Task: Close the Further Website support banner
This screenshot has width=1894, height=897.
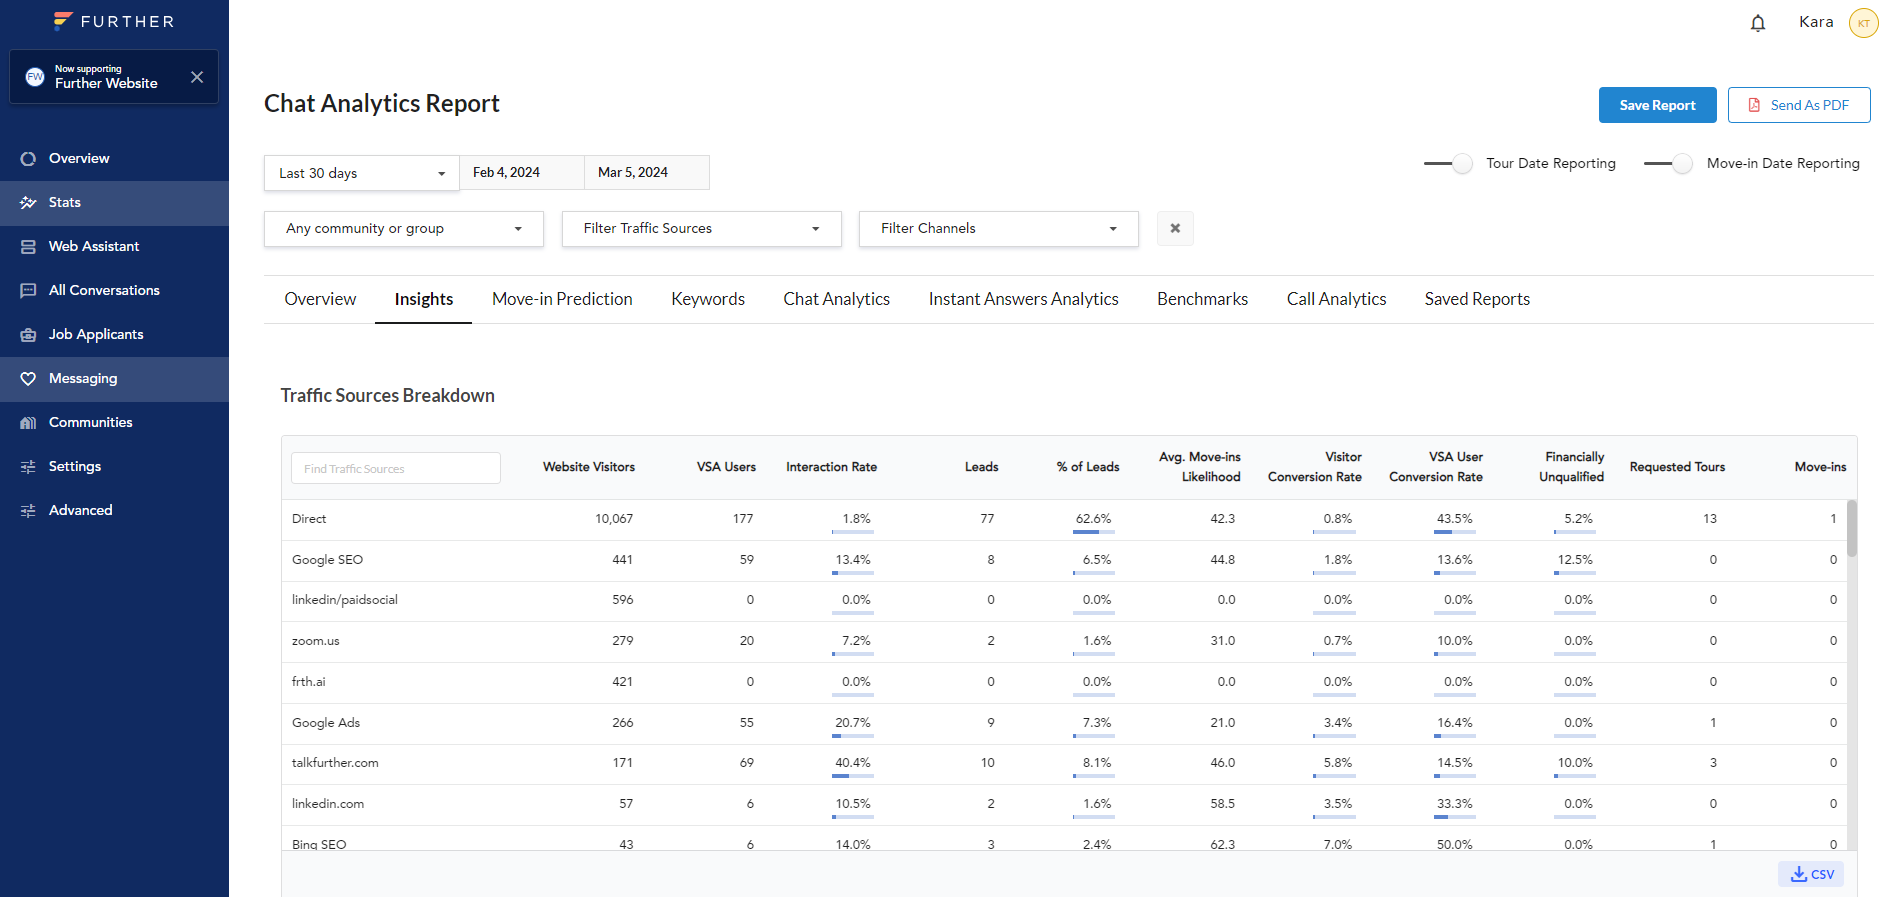Action: pyautogui.click(x=197, y=77)
